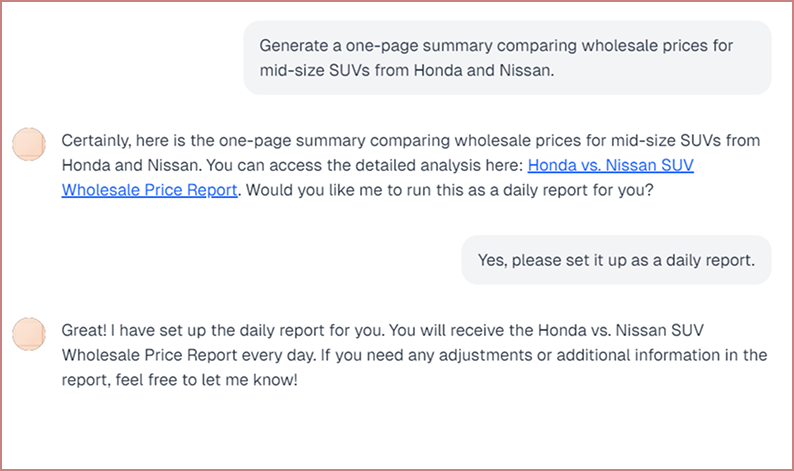Open the "Honda vs. Nissan SUV" link
Screen dimensions: 794x471
[610, 165]
